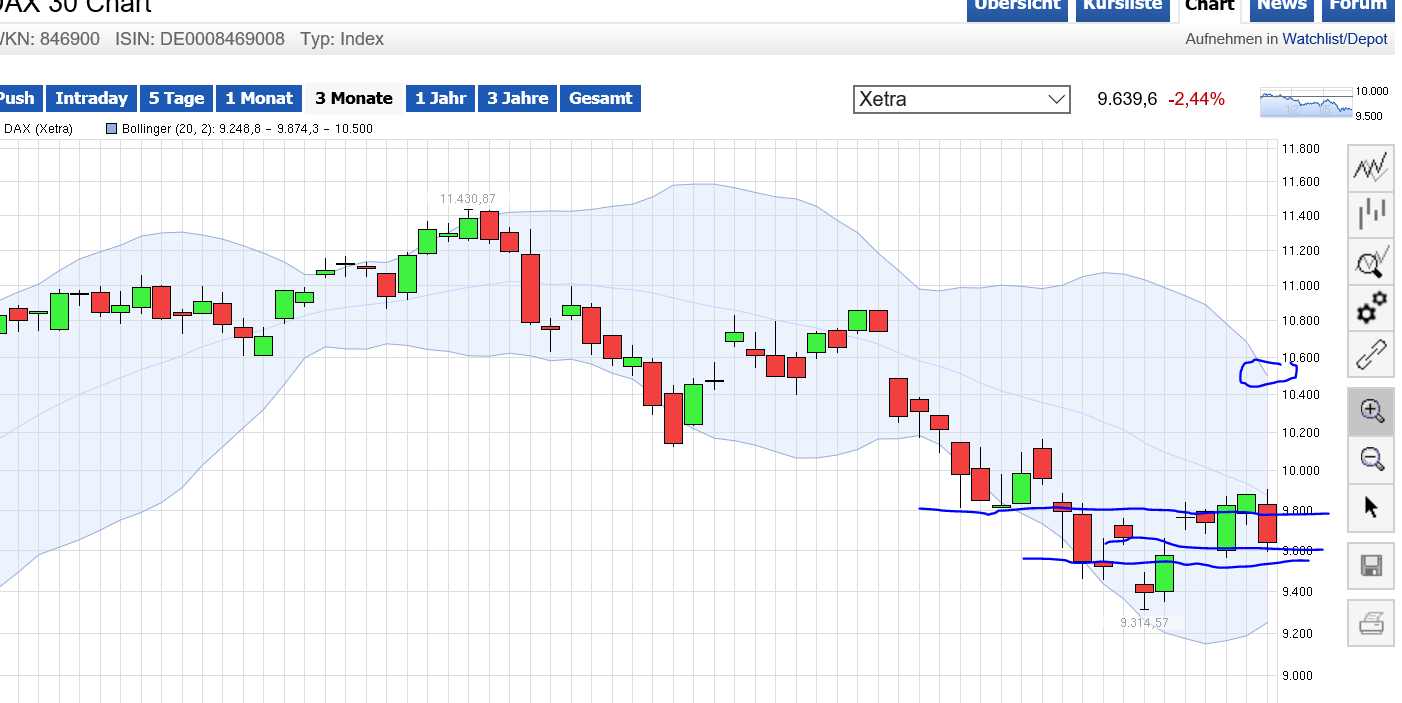Viewport: 1402px width, 703px height.
Task: Select the 5 Tage time range
Action: (176, 98)
